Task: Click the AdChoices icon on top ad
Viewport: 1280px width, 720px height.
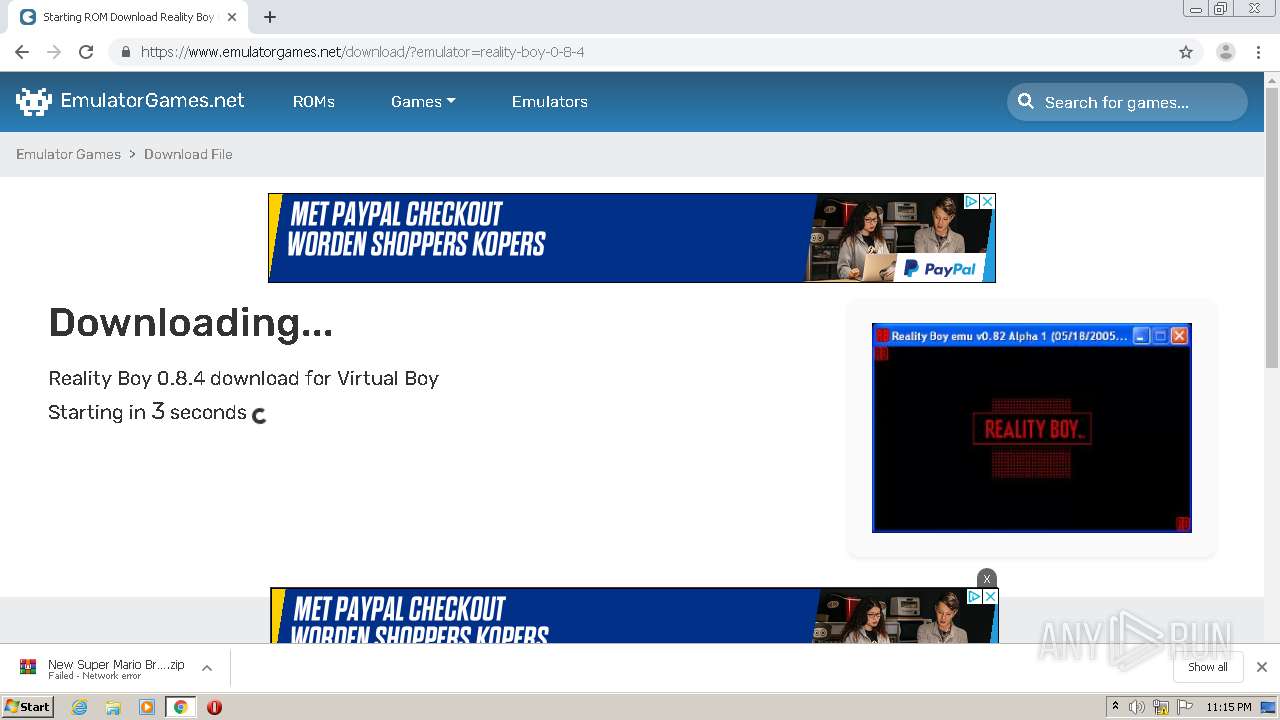Action: tap(971, 201)
